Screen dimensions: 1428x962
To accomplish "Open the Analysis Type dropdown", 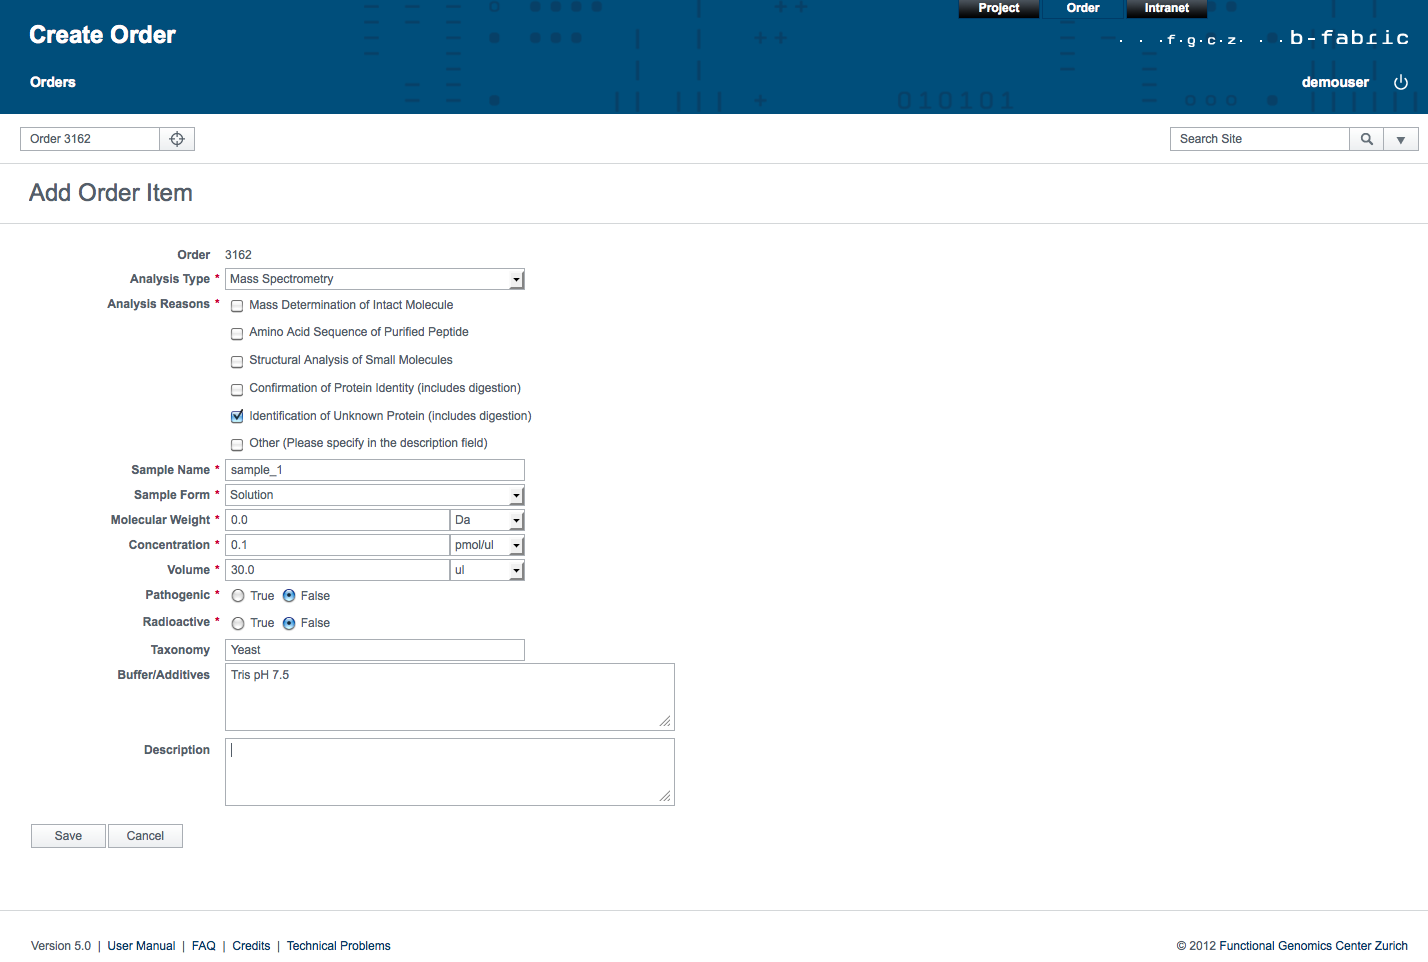I will tap(375, 279).
